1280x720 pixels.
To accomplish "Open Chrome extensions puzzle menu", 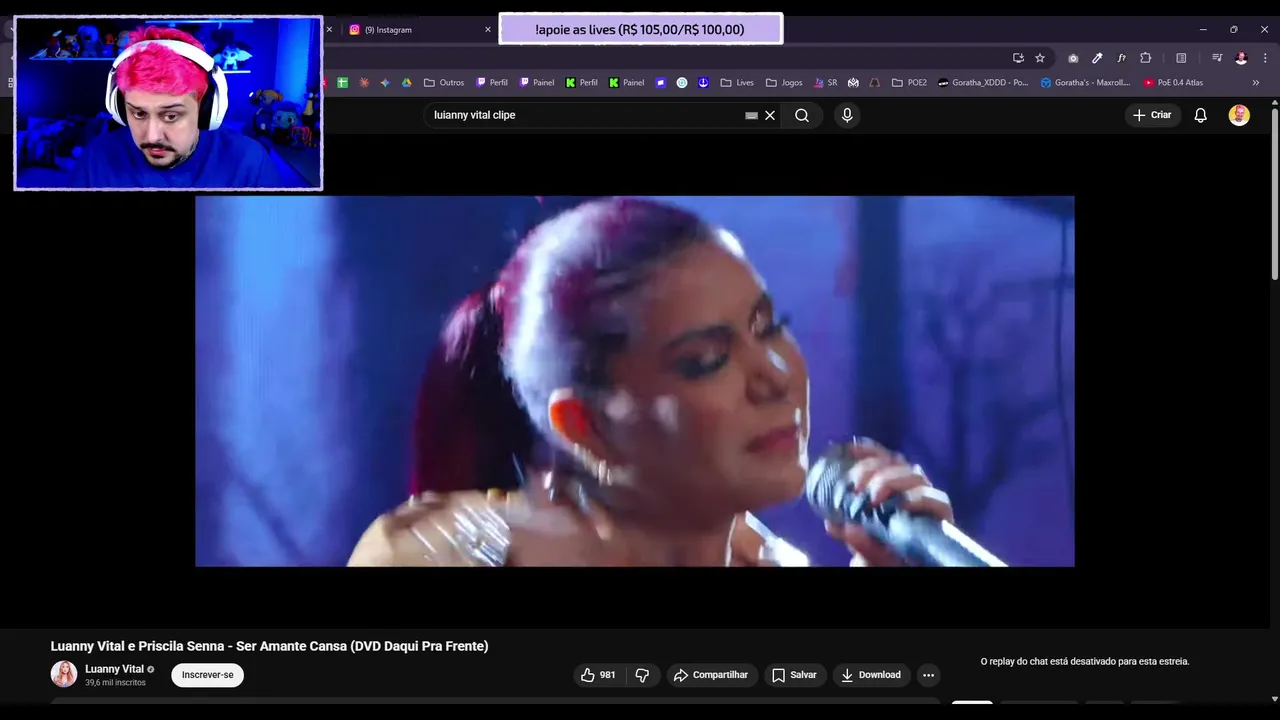I will point(1146,58).
